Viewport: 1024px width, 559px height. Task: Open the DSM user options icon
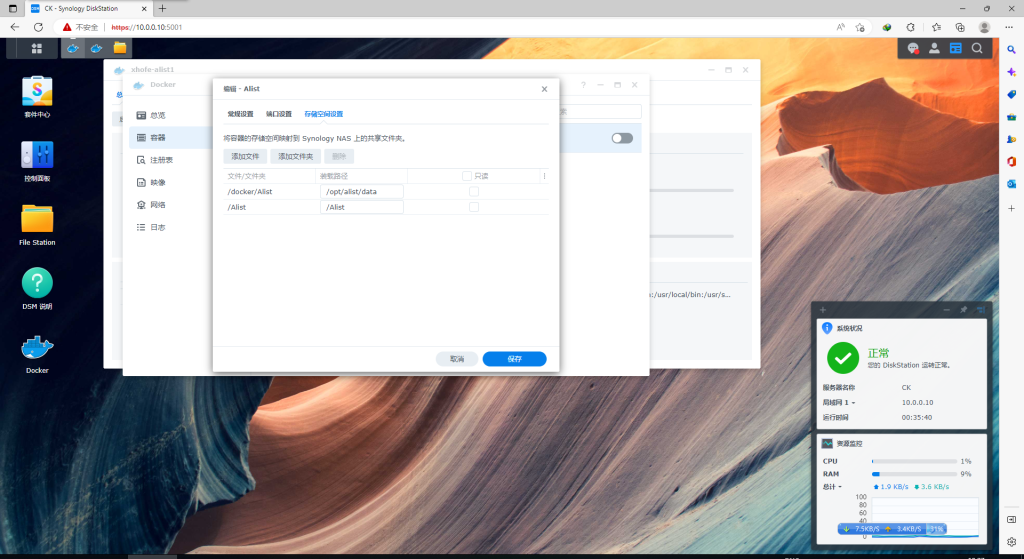click(935, 48)
